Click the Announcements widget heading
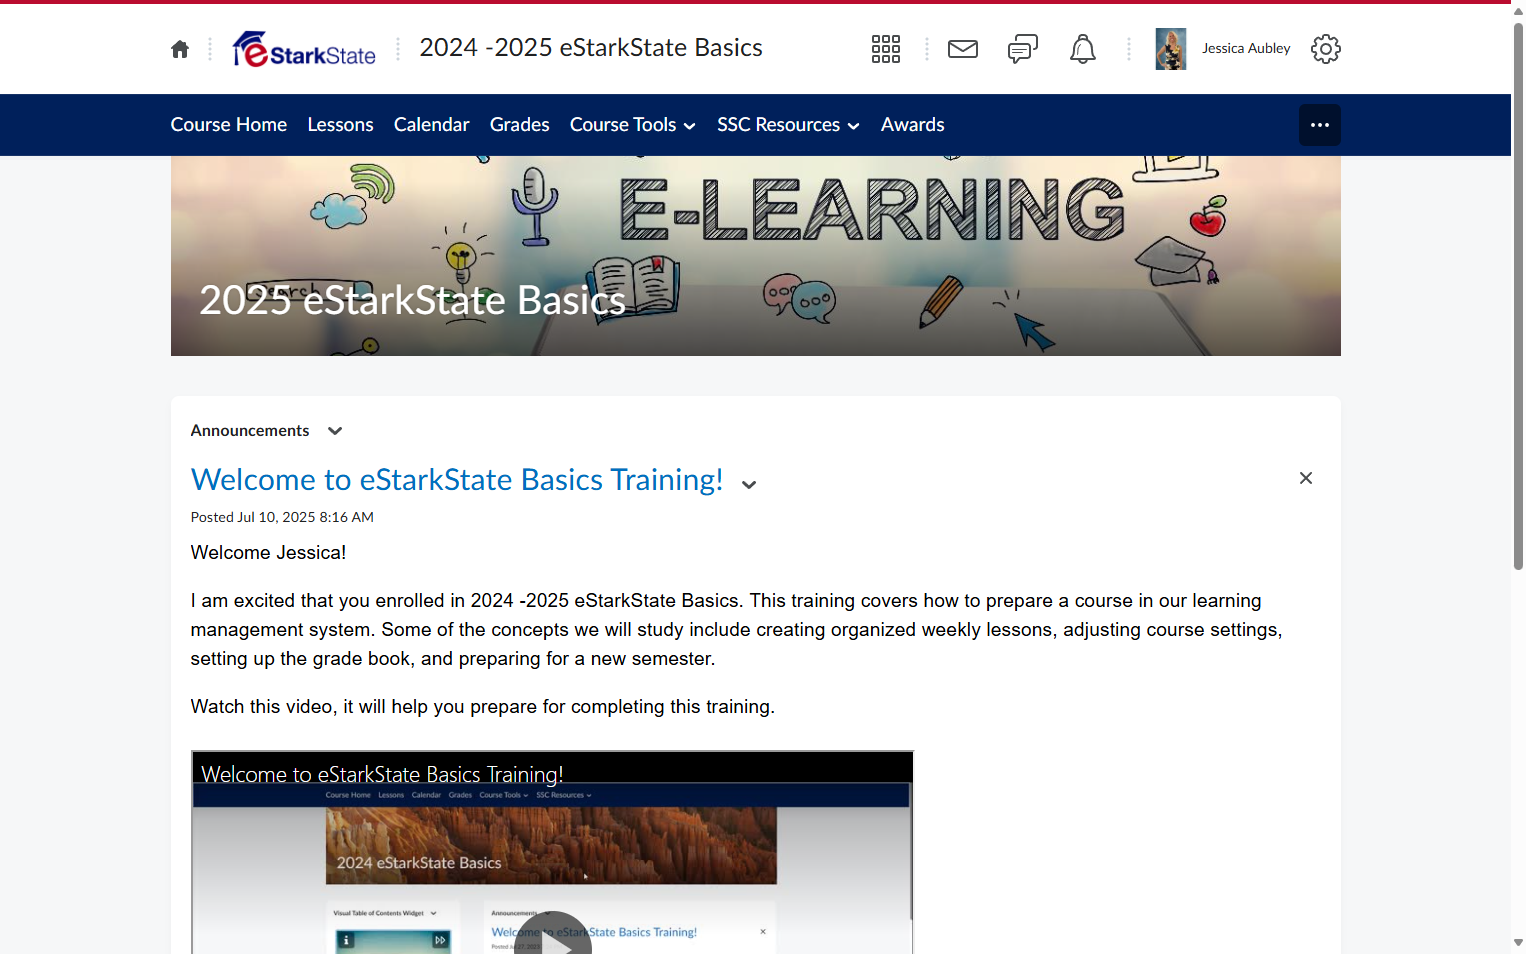Viewport: 1526px width, 954px height. click(250, 431)
